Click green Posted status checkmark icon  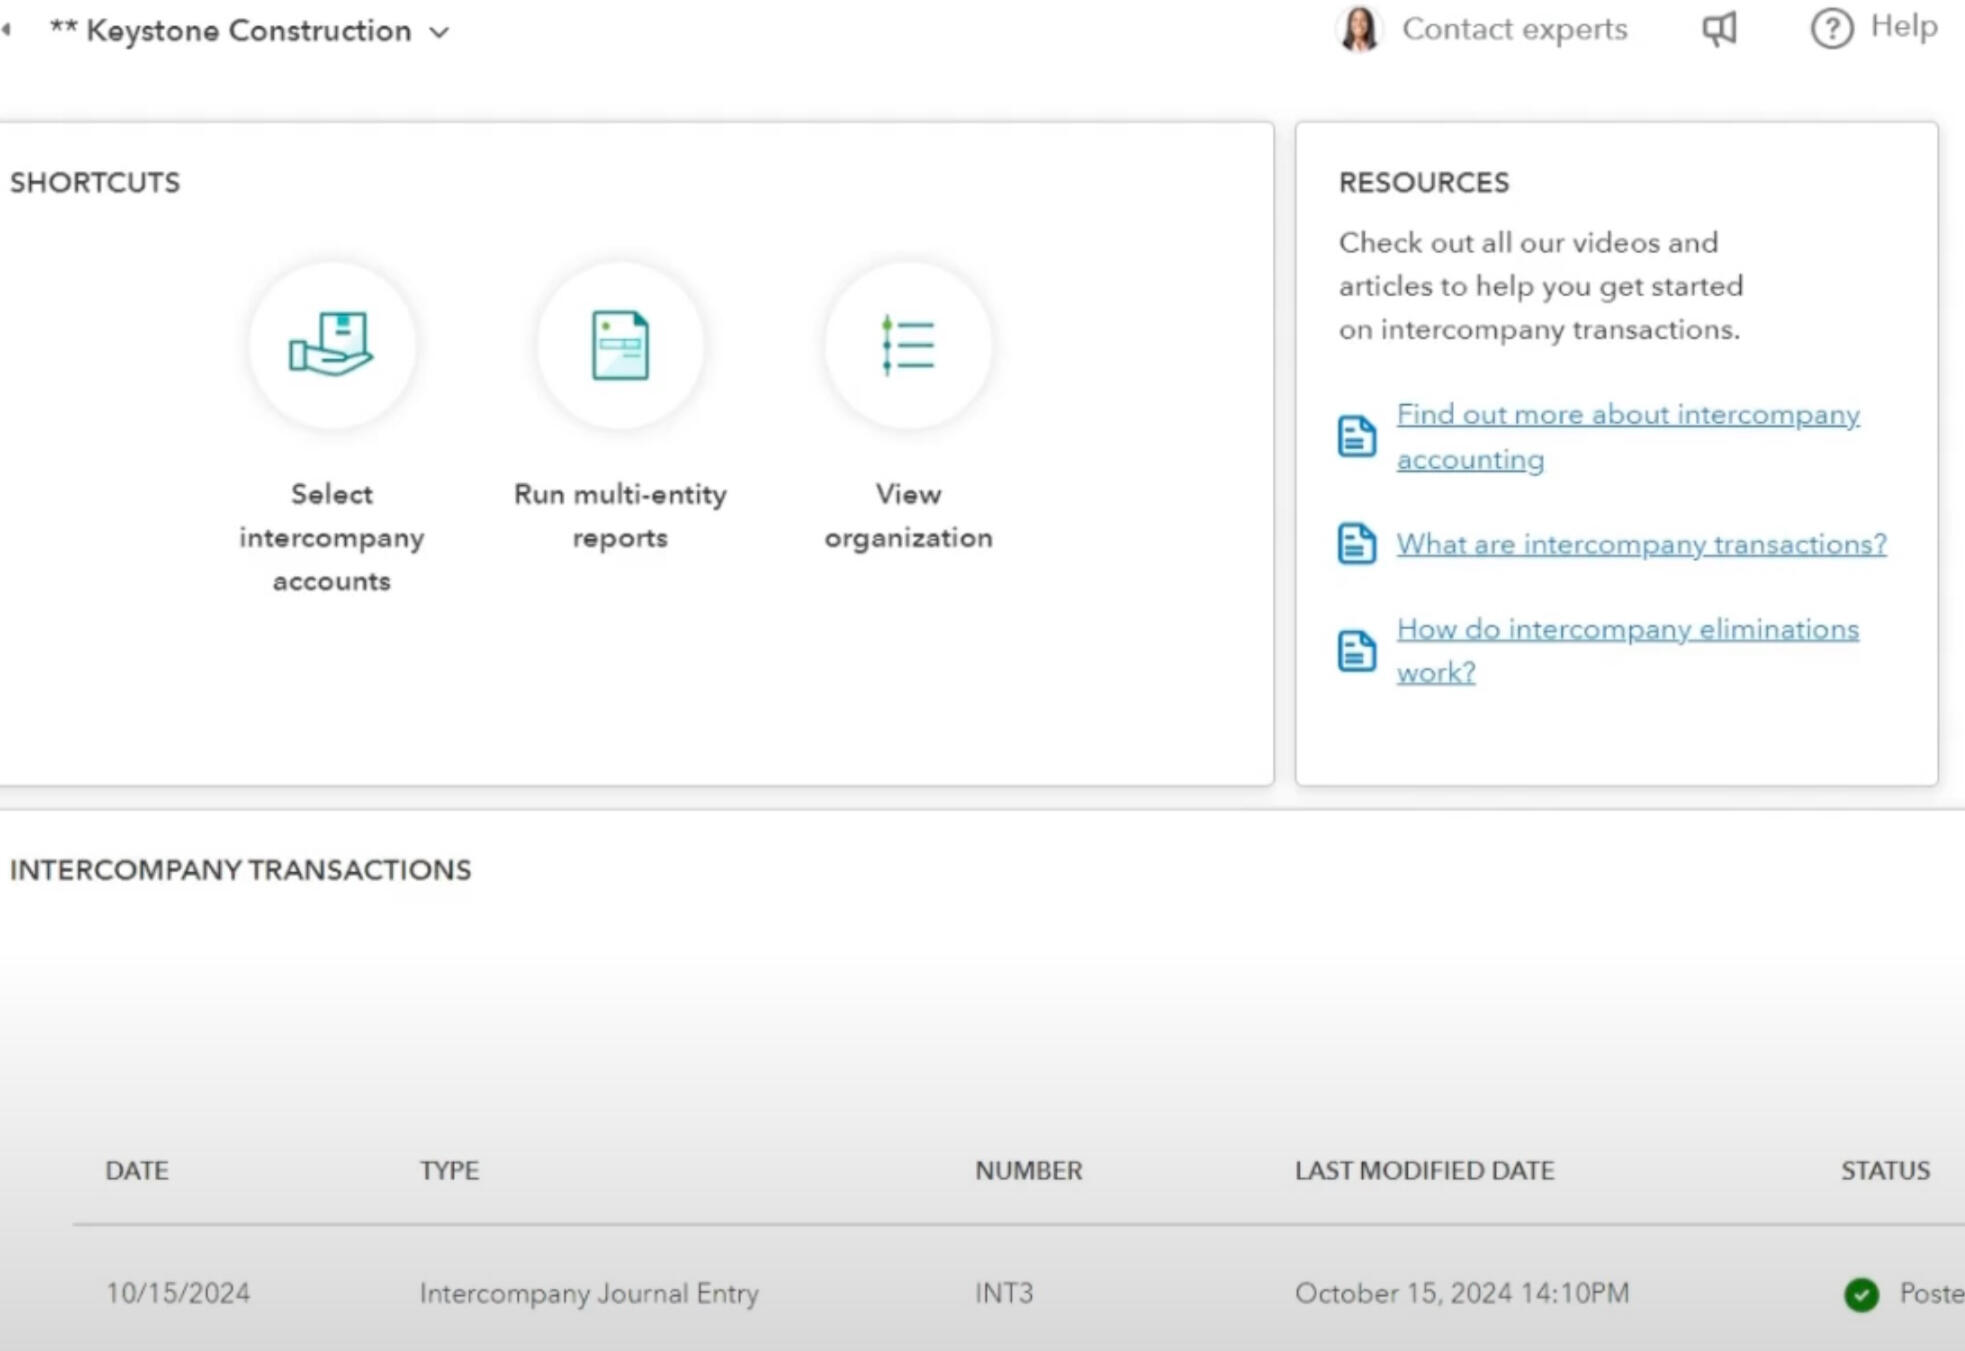click(x=1861, y=1294)
